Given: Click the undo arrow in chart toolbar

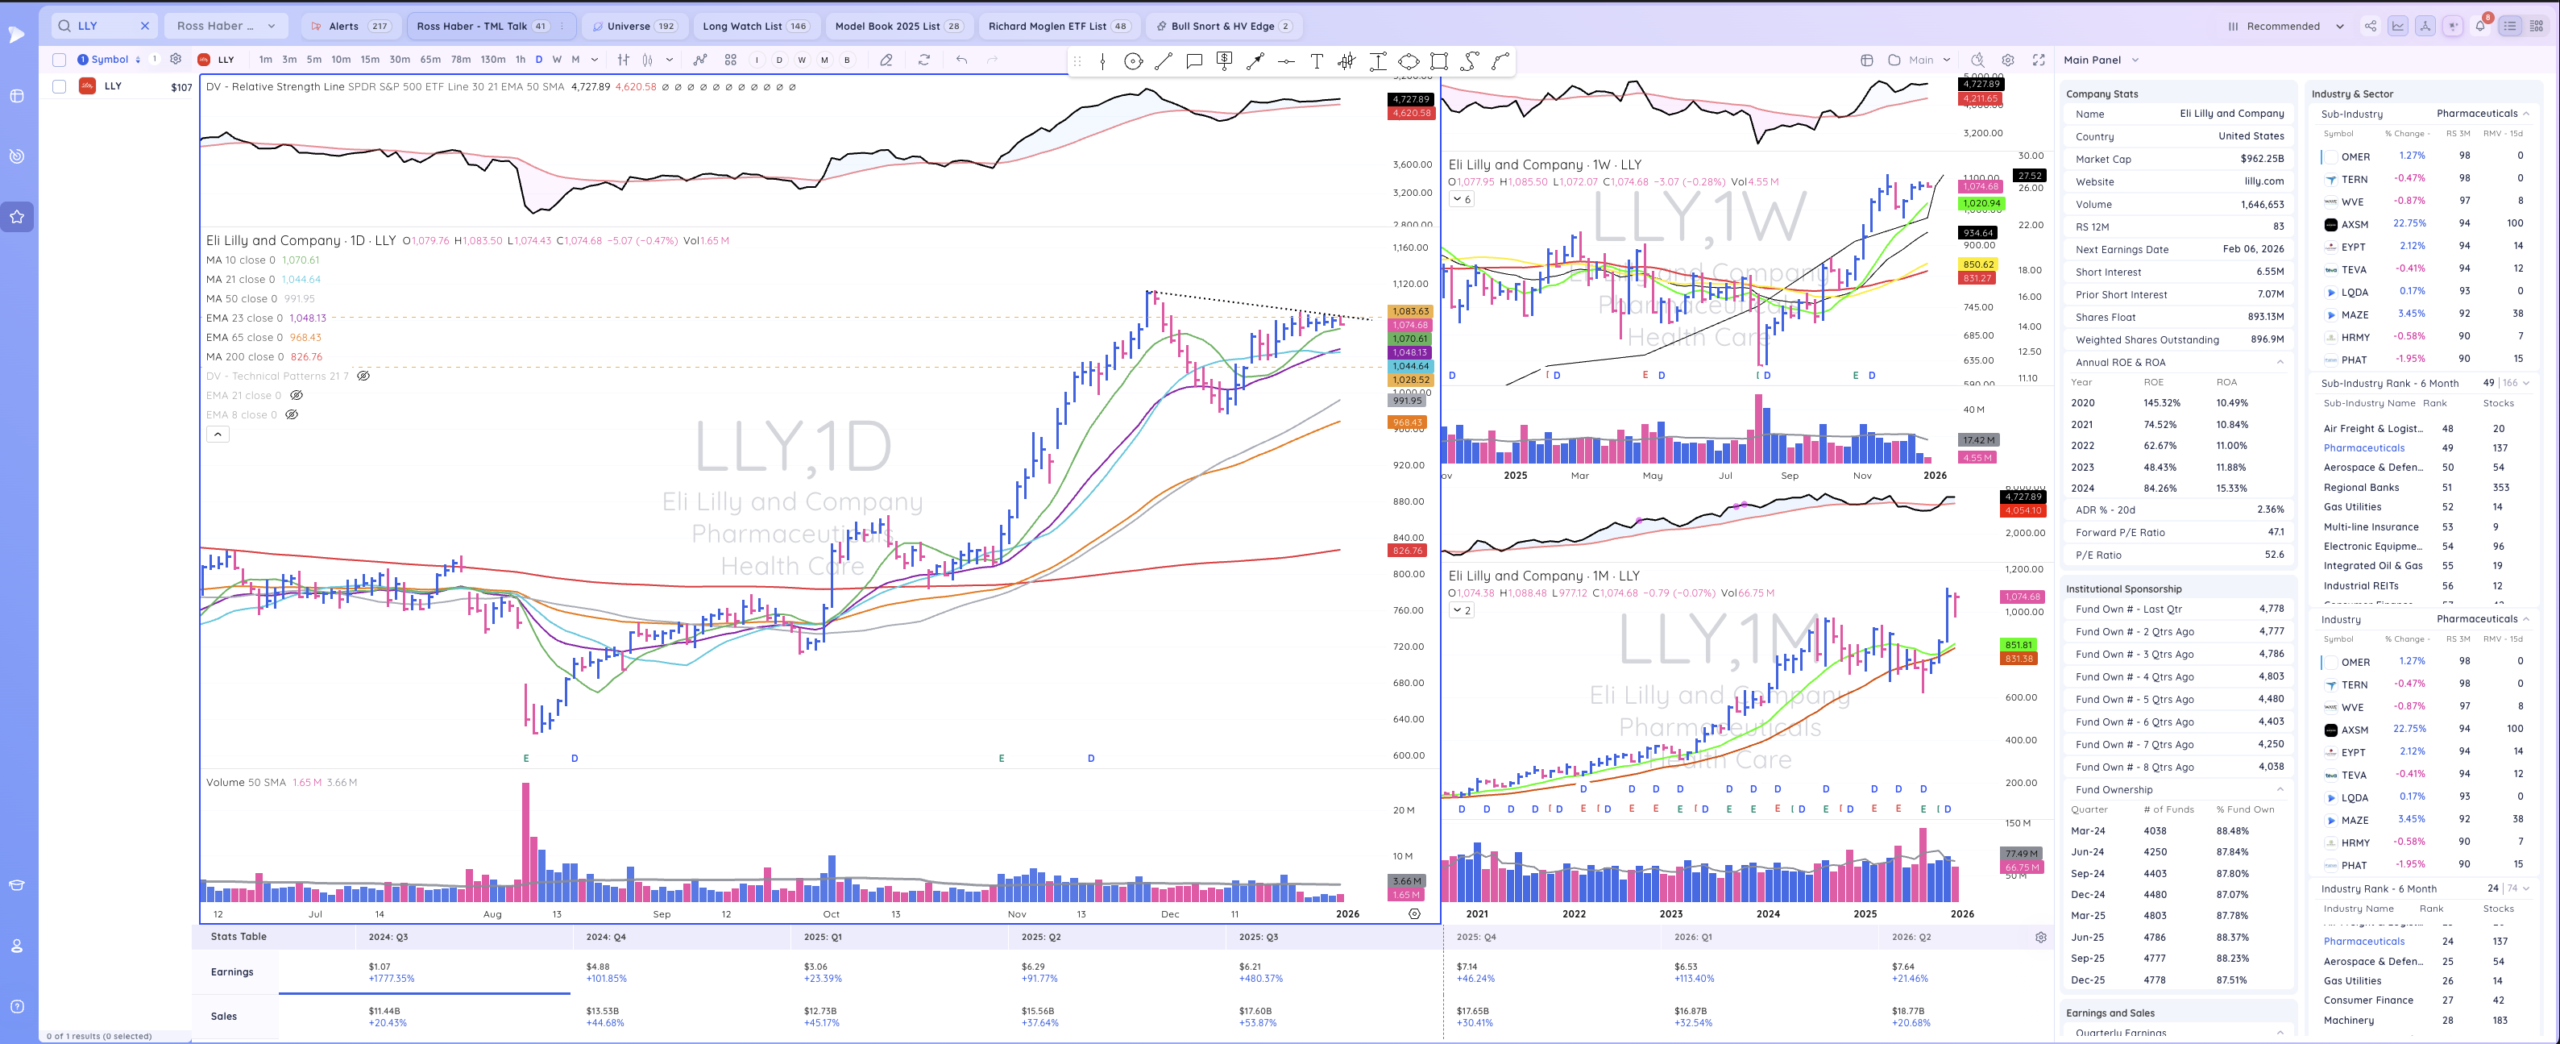Looking at the screenshot, I should tap(961, 60).
